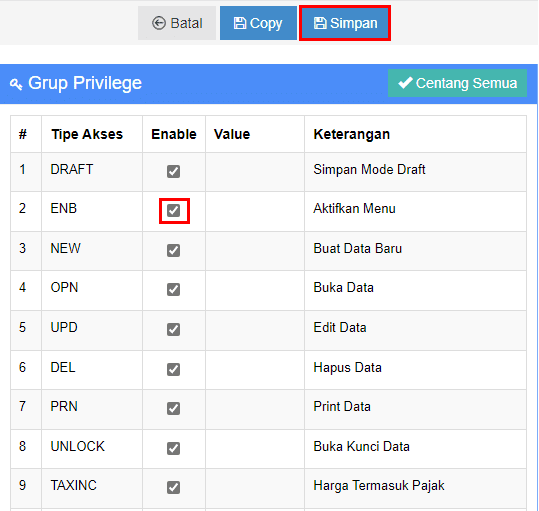Image resolution: width=539 pixels, height=511 pixels.
Task: Uncheck the PRN Print Data checkbox
Action: 173,408
